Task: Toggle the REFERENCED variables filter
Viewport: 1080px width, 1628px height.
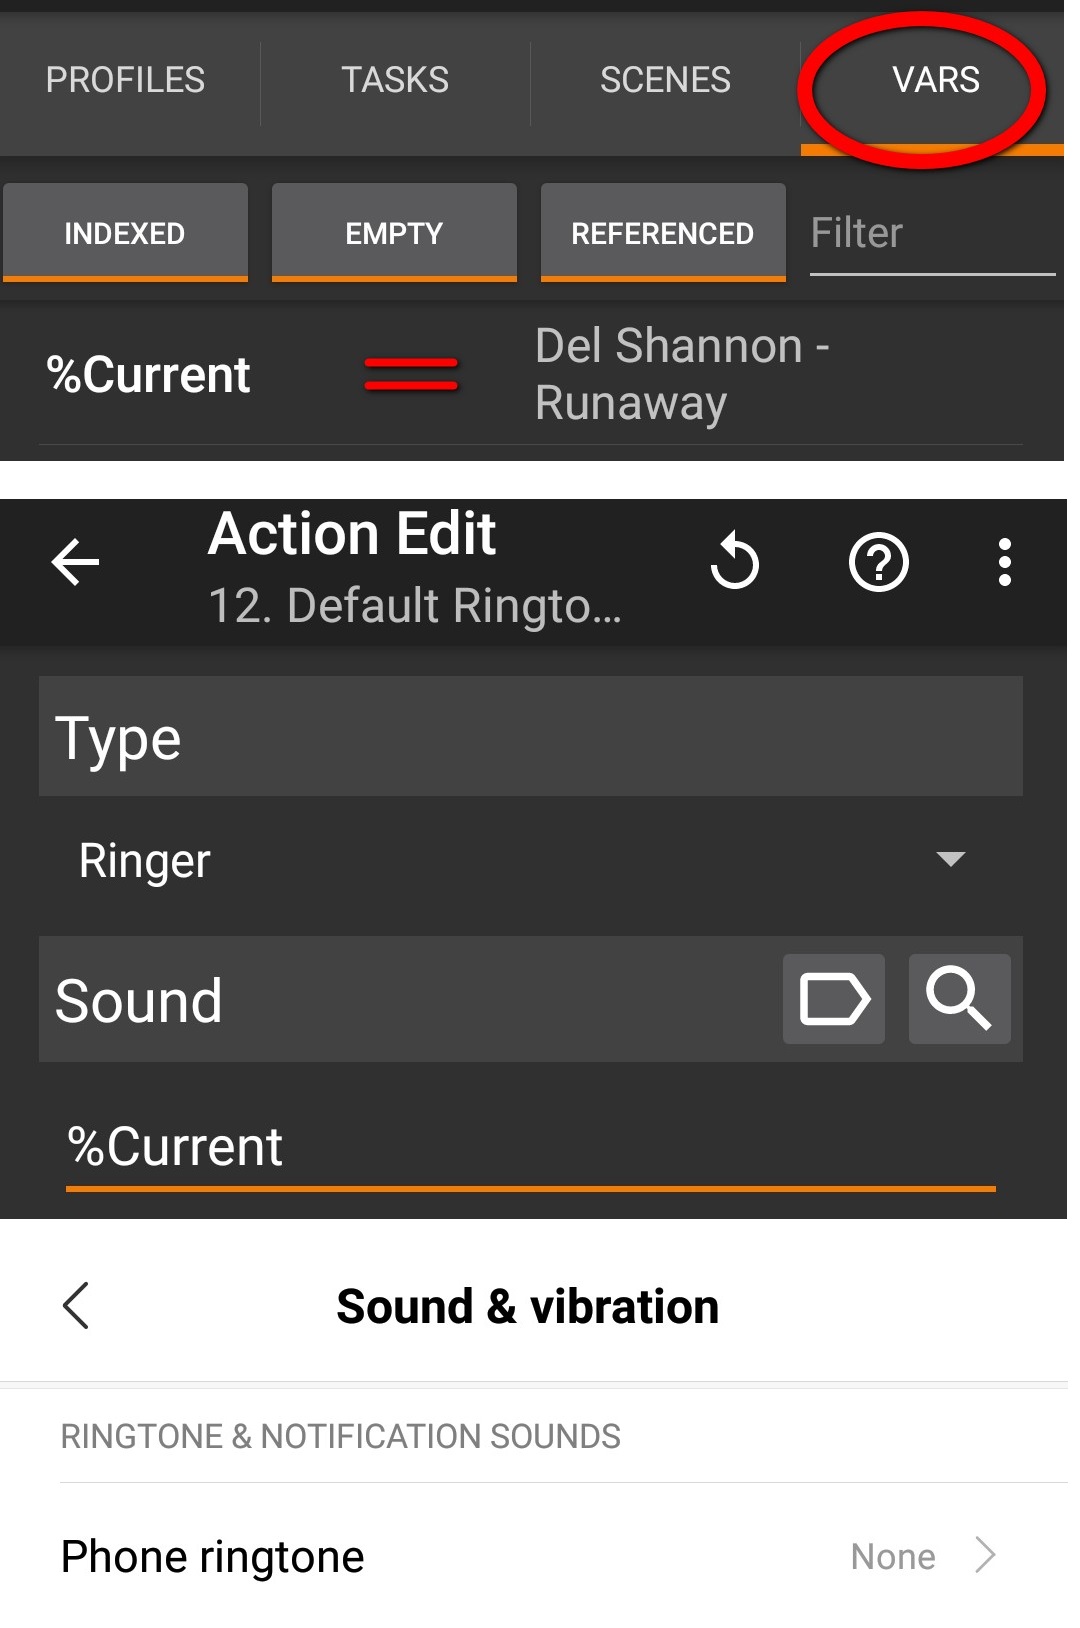Action: (x=663, y=233)
